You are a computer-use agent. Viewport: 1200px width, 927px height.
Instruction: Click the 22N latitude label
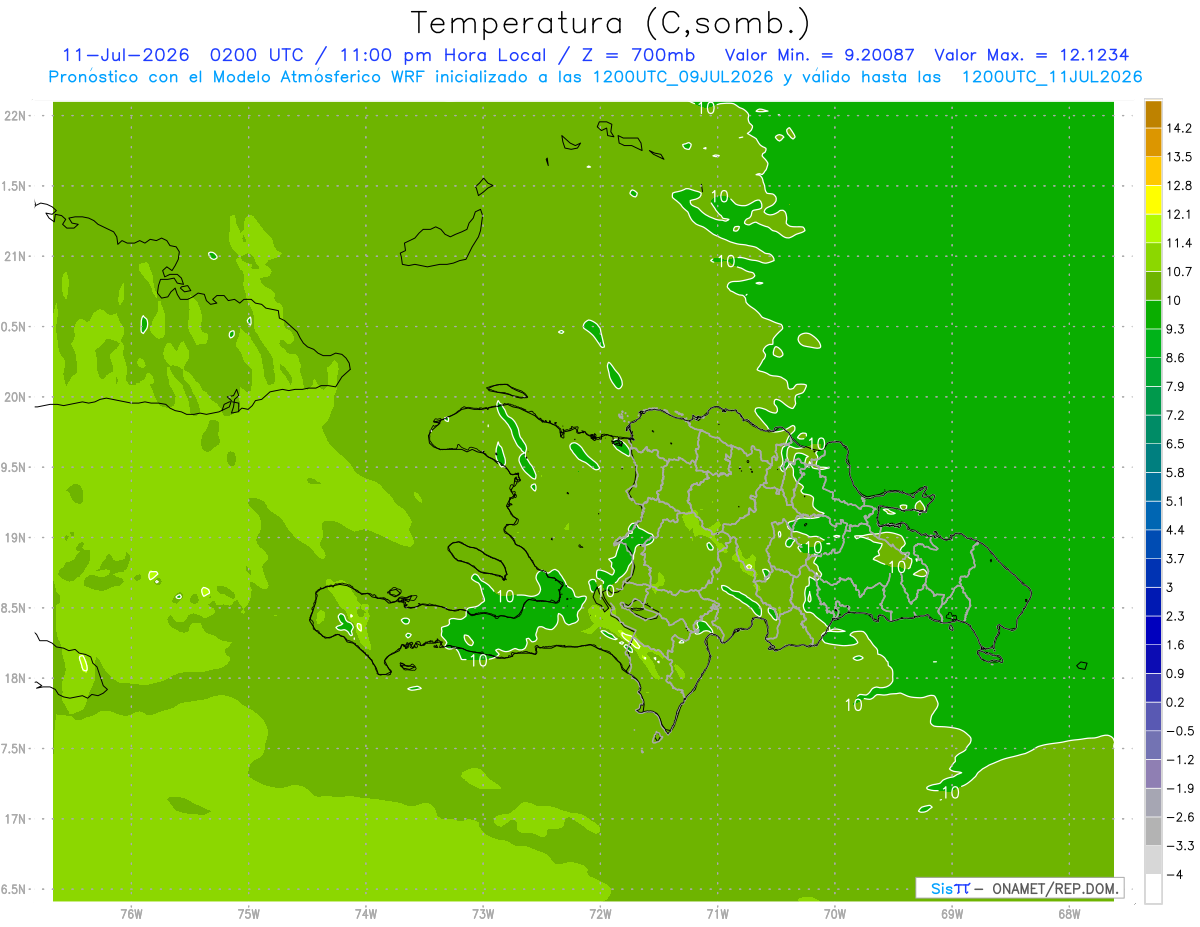(16, 115)
